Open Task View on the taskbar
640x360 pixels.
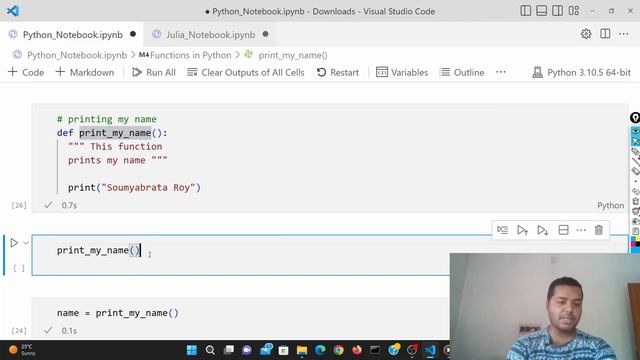point(229,350)
